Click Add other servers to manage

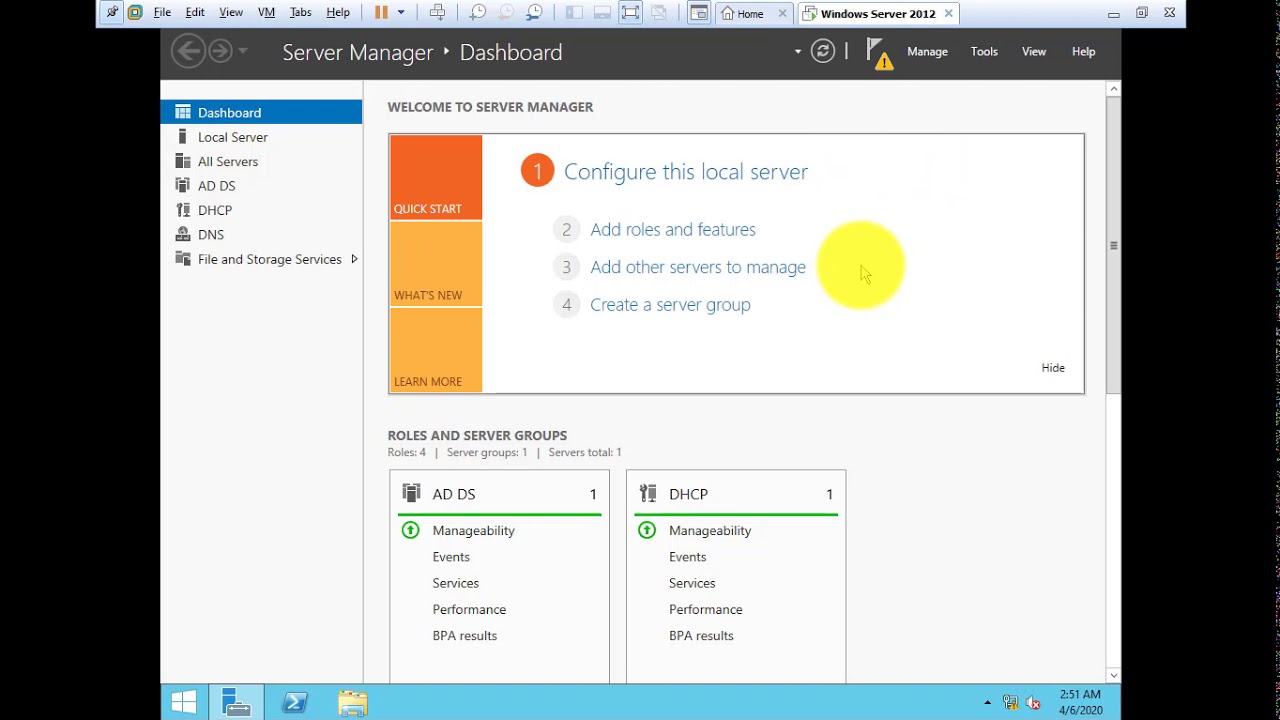pyautogui.click(x=698, y=267)
